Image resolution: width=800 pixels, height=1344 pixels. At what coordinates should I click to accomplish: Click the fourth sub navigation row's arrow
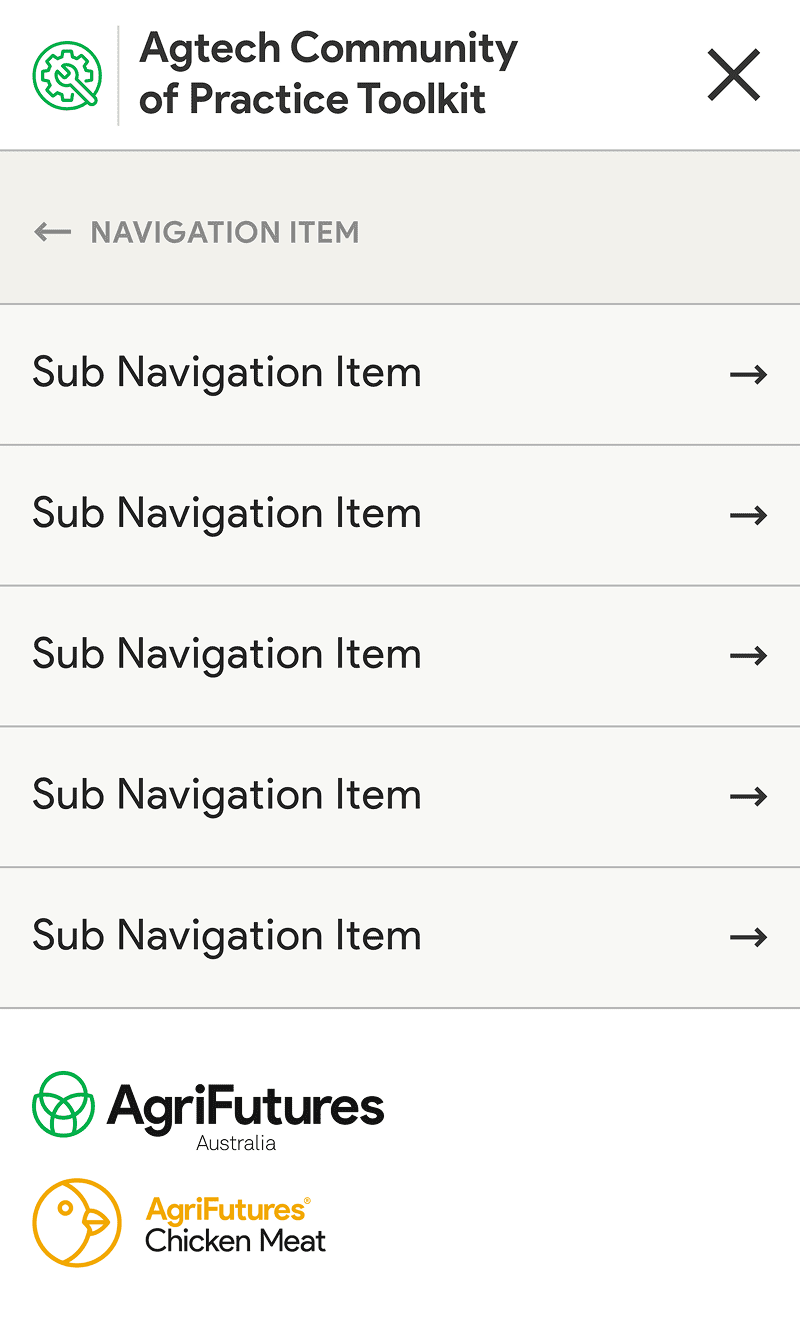tap(748, 797)
